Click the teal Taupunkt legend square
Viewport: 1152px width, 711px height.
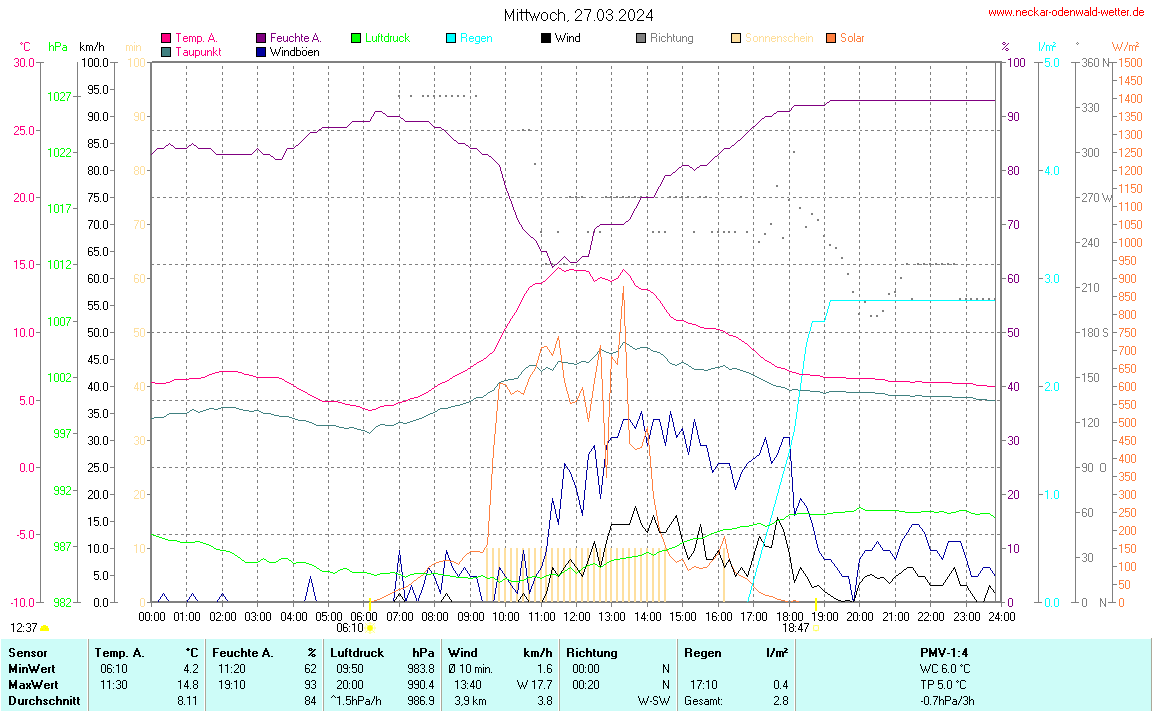click(x=166, y=52)
